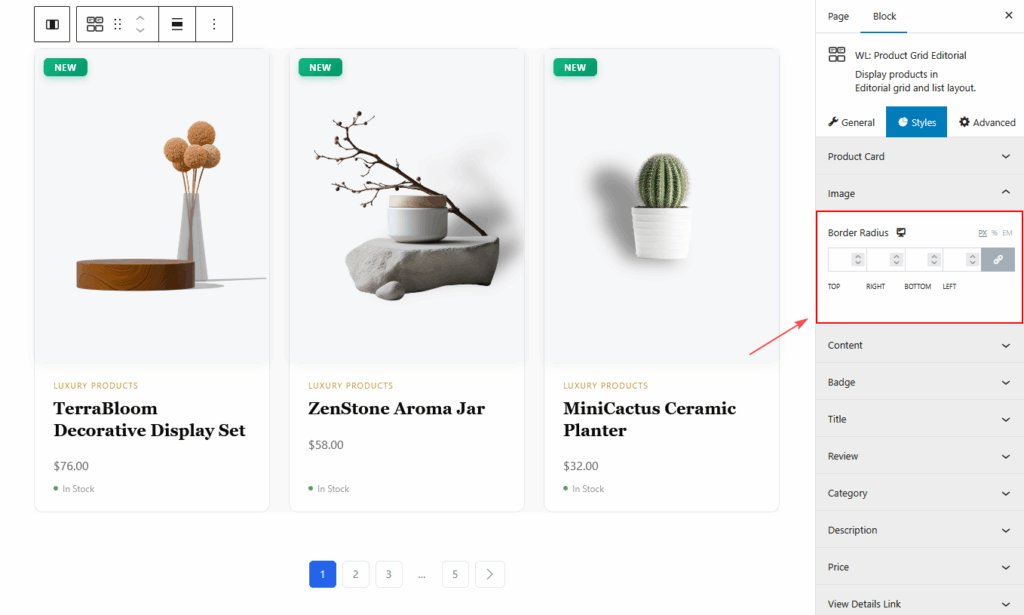Open the ZenStone Aroma Jar product title
Viewport: 1024px width, 615px height.
click(396, 408)
